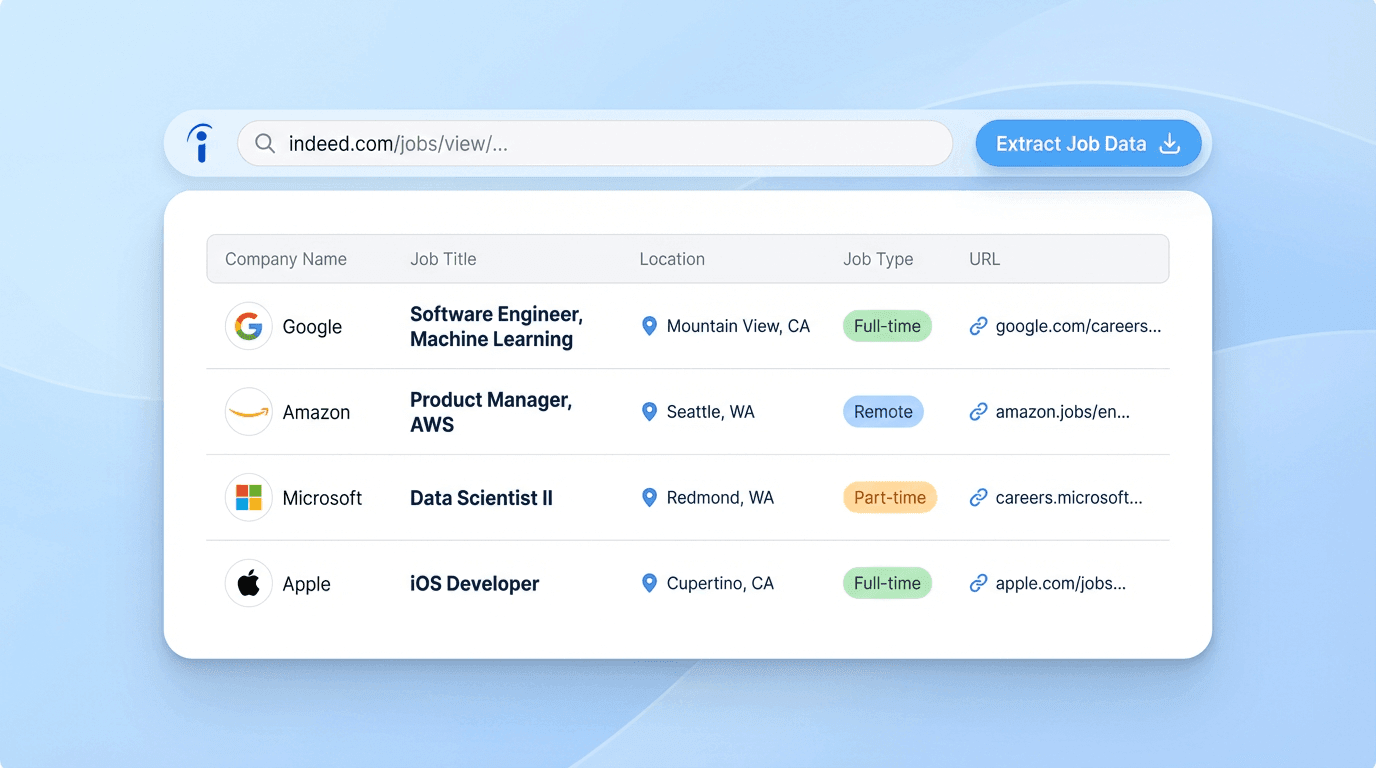Click the Indeed logo icon
This screenshot has height=768, width=1376.
coord(201,143)
